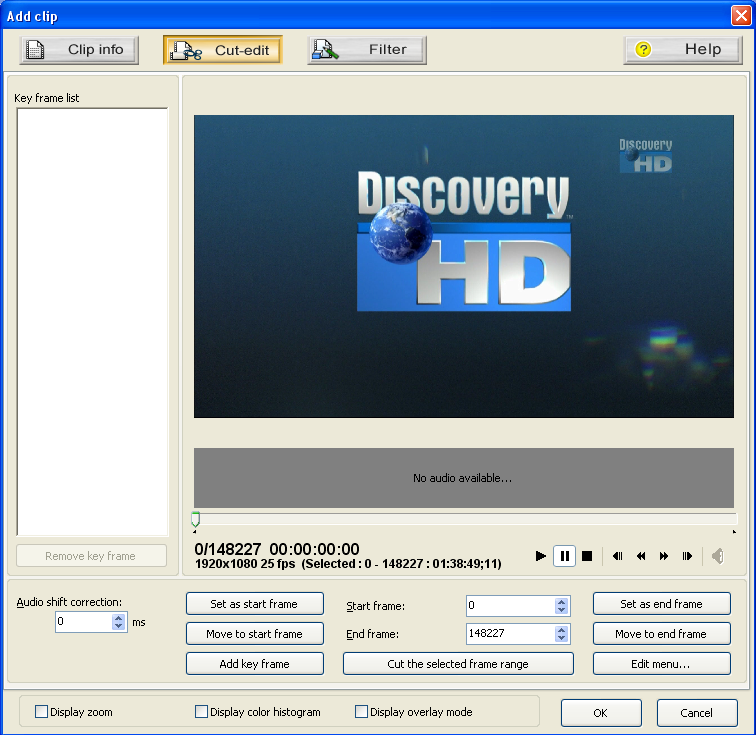Pause the video preview

(564, 556)
